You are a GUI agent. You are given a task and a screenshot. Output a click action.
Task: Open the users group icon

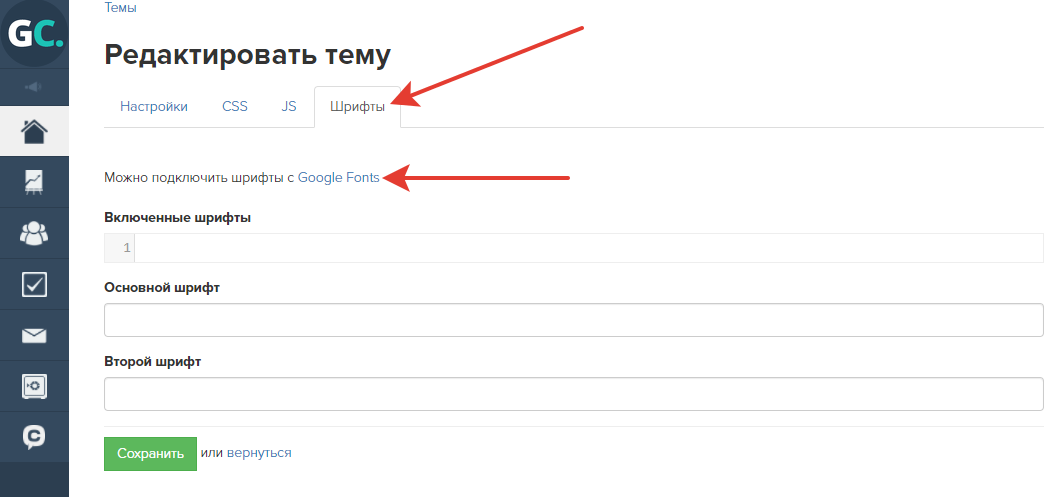[34, 233]
